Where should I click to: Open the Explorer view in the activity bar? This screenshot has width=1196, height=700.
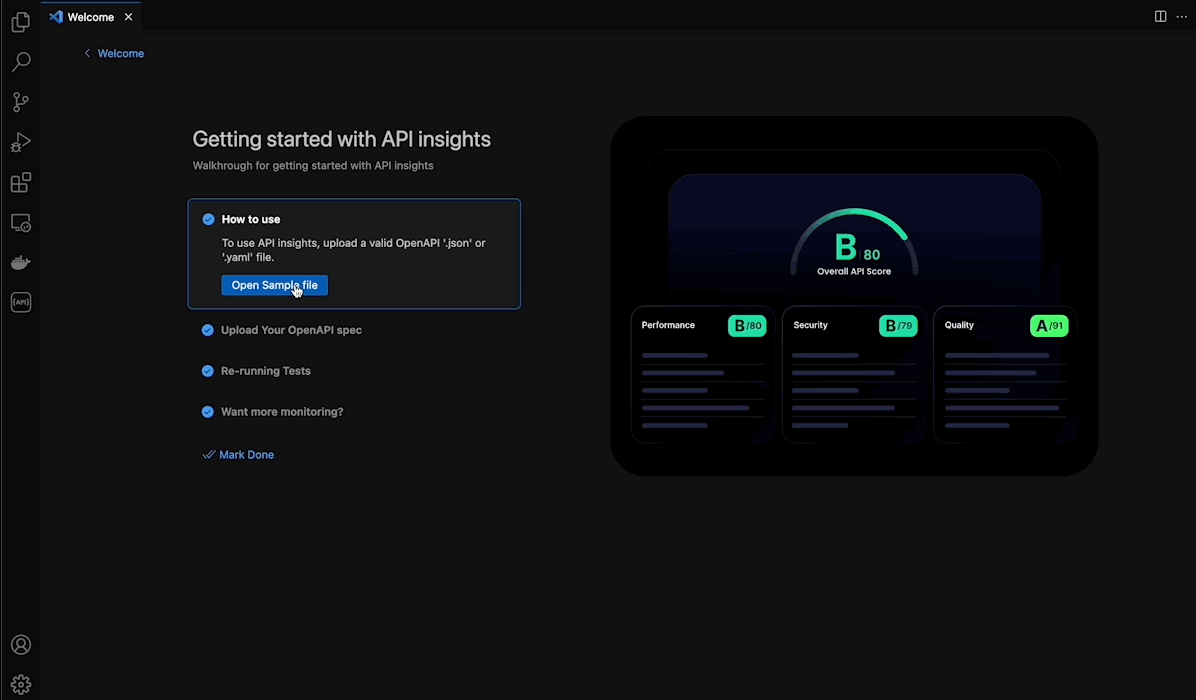pos(20,21)
